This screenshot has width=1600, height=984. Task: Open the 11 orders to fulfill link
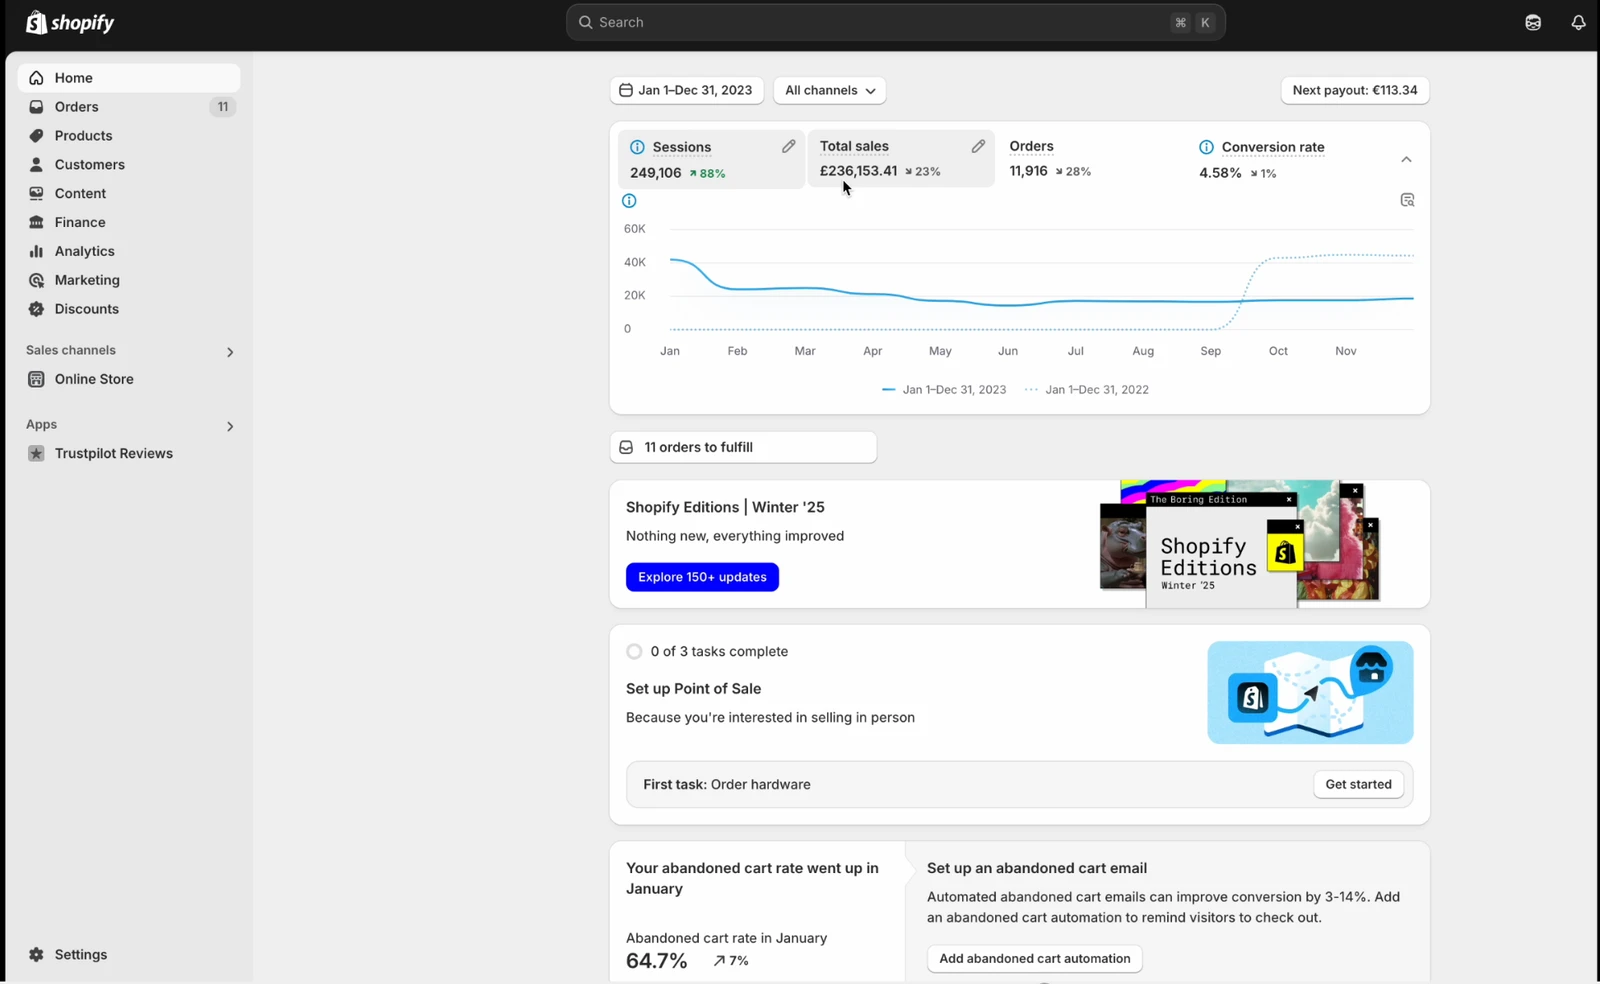pos(743,448)
